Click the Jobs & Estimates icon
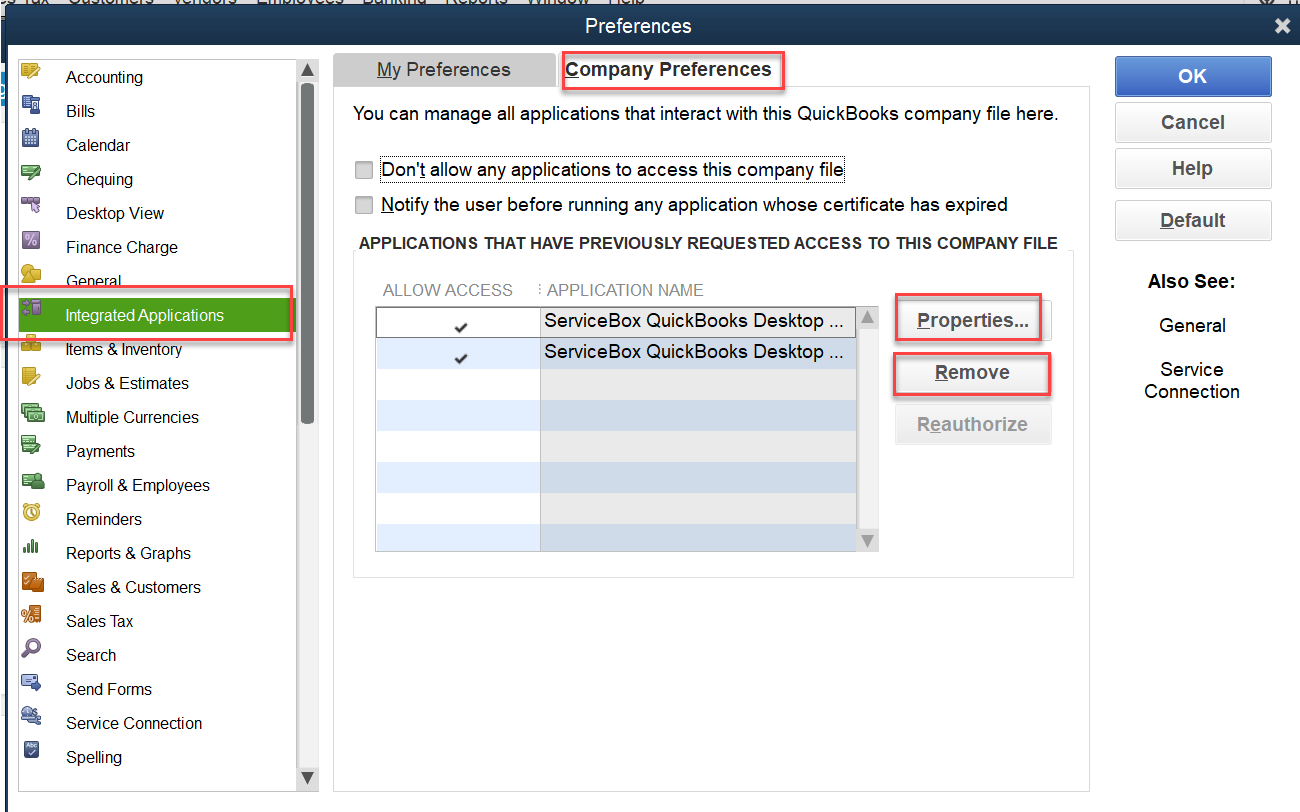 [x=31, y=376]
